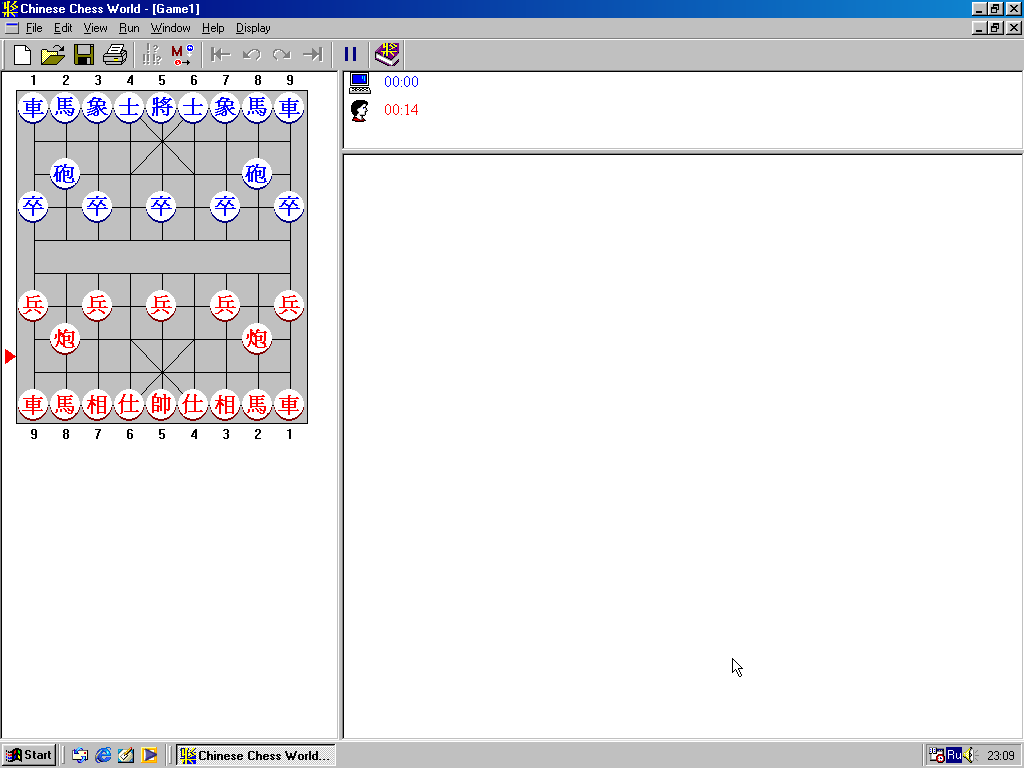Click the Chinese Chess World taskbar button
The width and height of the screenshot is (1024, 768).
256,755
